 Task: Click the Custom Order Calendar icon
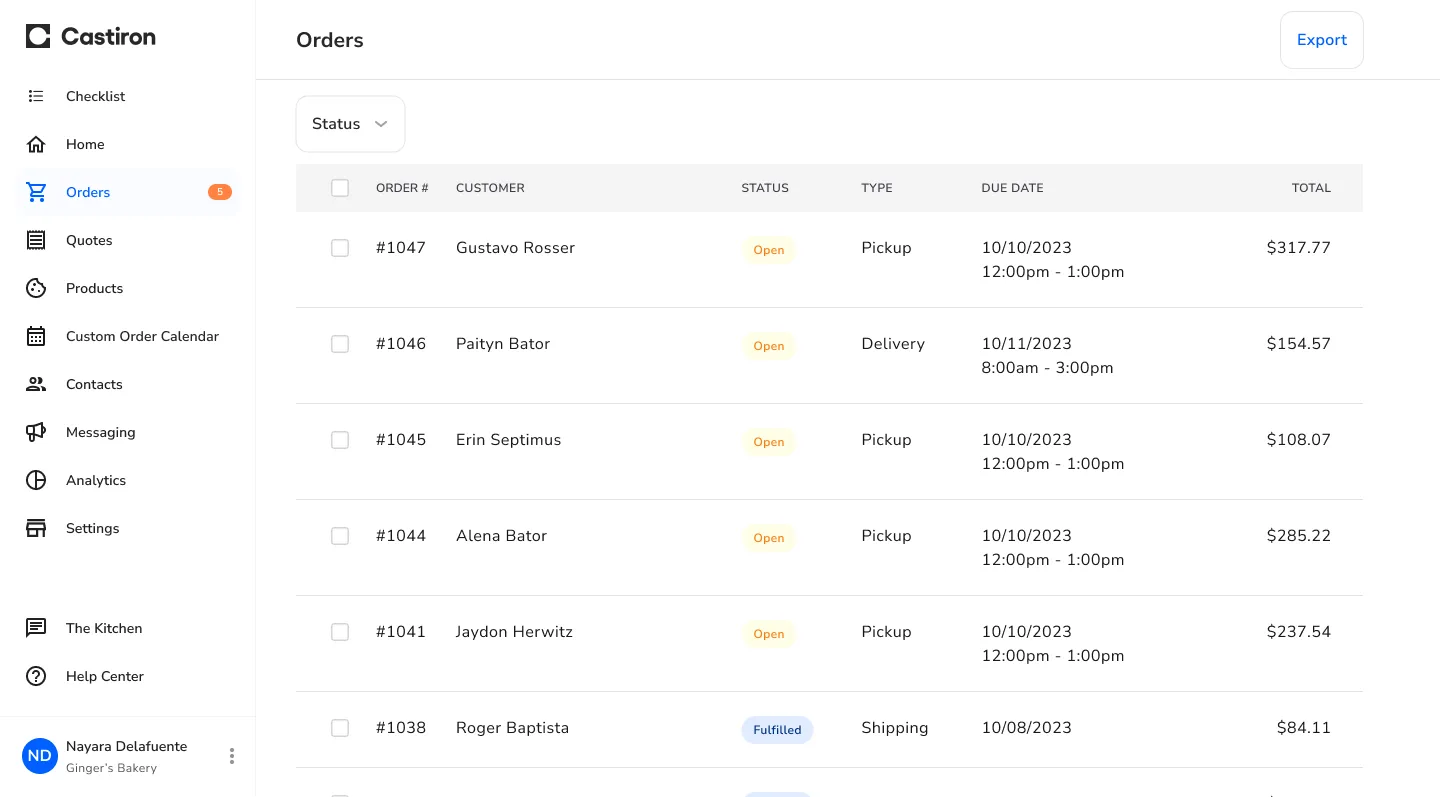tap(36, 336)
